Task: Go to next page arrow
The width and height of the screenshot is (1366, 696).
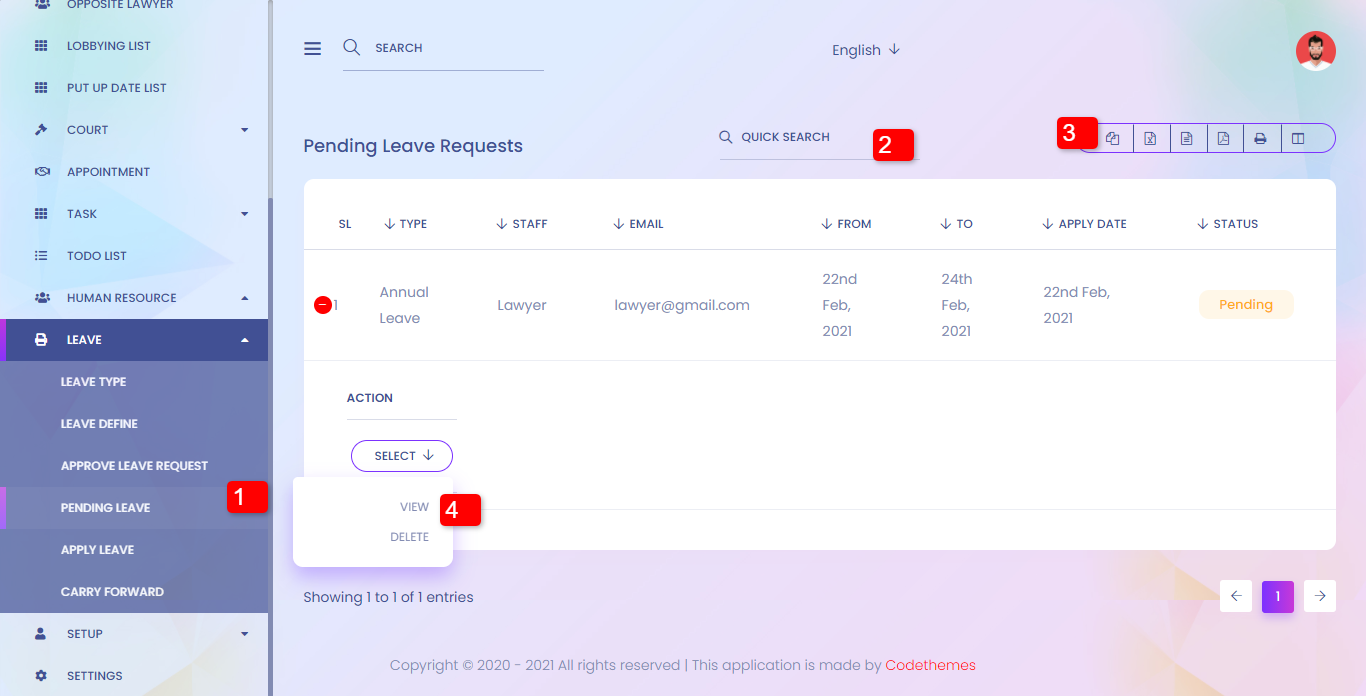Action: click(x=1320, y=596)
